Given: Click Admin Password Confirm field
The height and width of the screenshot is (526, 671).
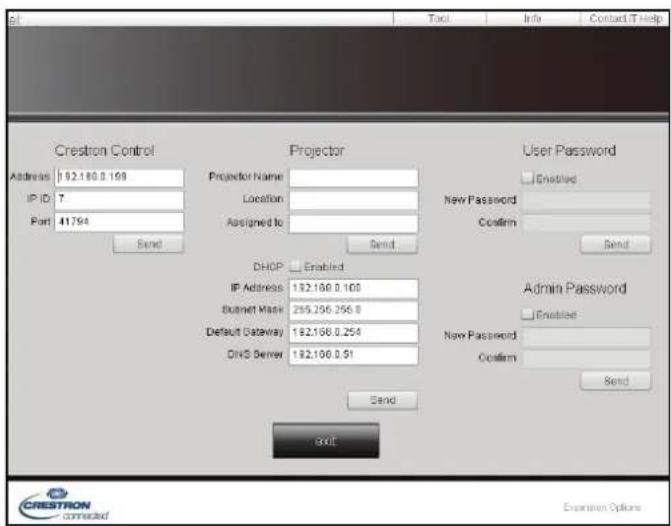Looking at the screenshot, I should [586, 358].
